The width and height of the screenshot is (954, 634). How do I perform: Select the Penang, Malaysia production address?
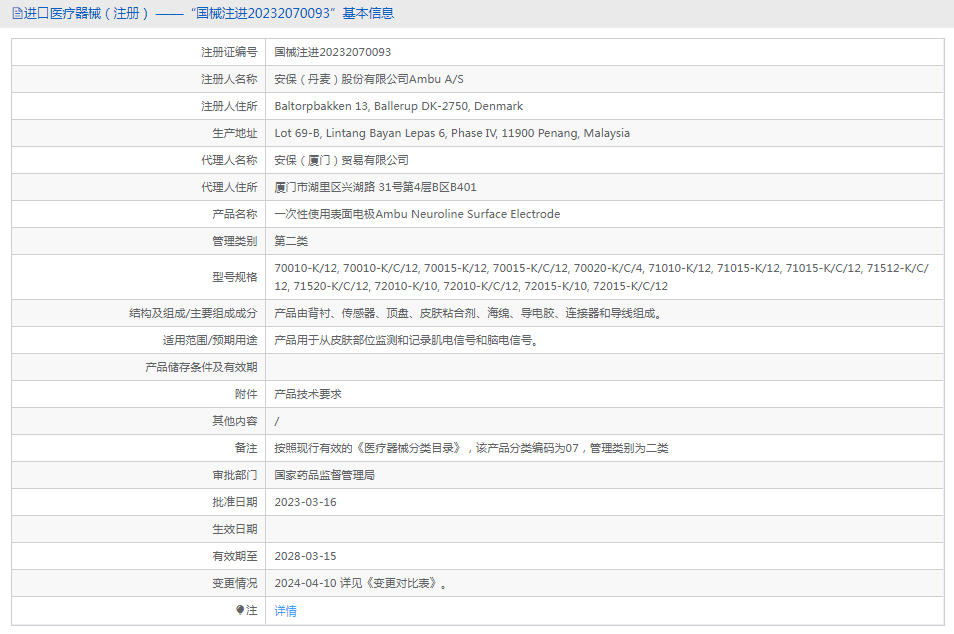pyautogui.click(x=452, y=133)
